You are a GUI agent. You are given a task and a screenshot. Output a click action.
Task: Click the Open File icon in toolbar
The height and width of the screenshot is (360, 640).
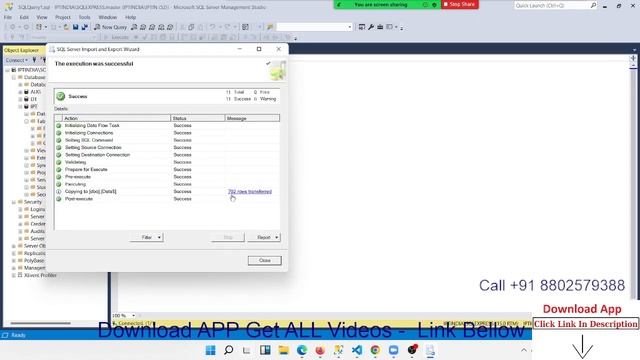pos(66,27)
